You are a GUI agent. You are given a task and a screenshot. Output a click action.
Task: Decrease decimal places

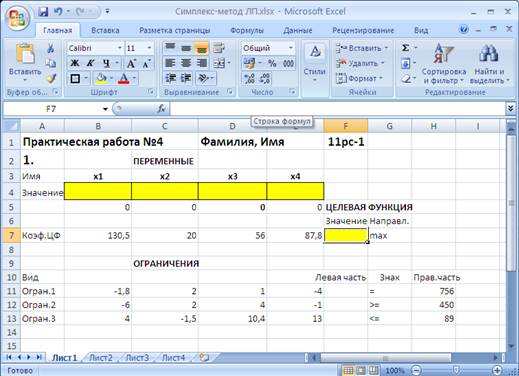tap(265, 78)
